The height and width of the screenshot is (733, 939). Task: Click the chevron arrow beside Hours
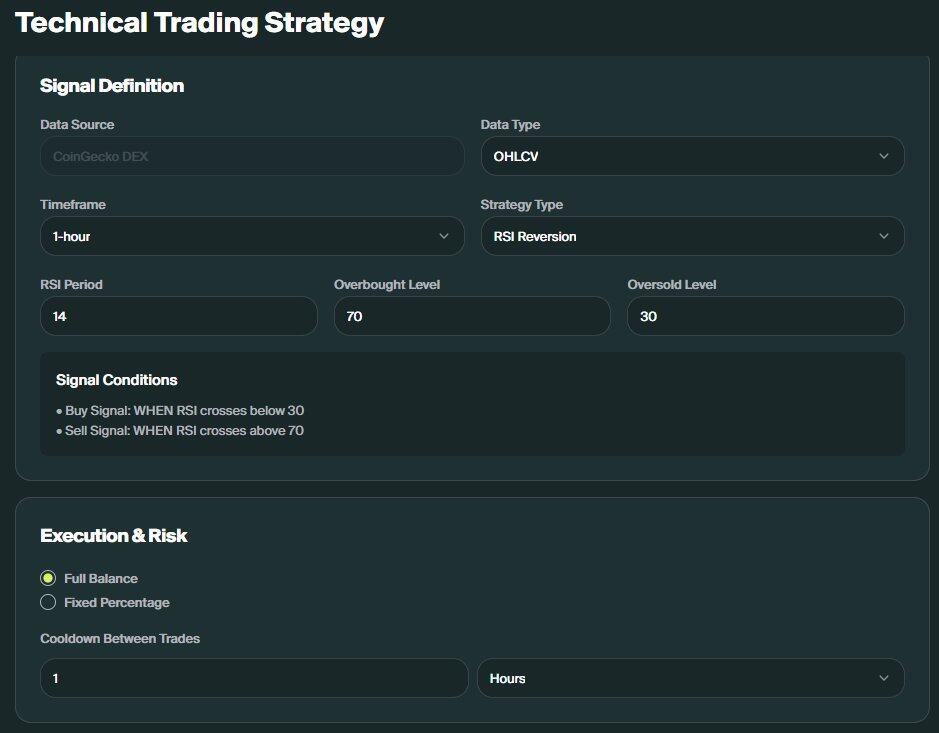883,678
